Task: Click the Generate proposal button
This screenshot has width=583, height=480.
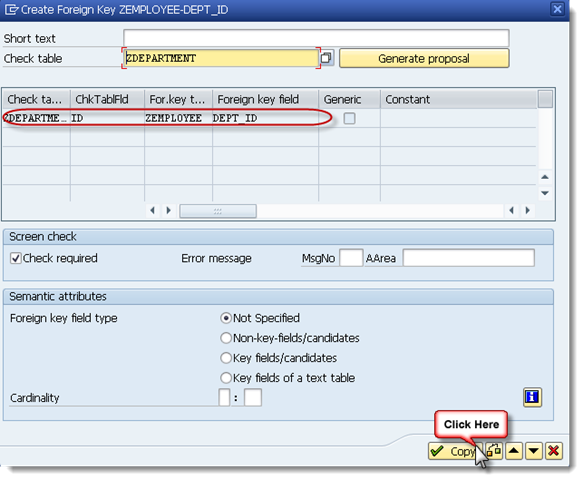Action: [x=424, y=58]
